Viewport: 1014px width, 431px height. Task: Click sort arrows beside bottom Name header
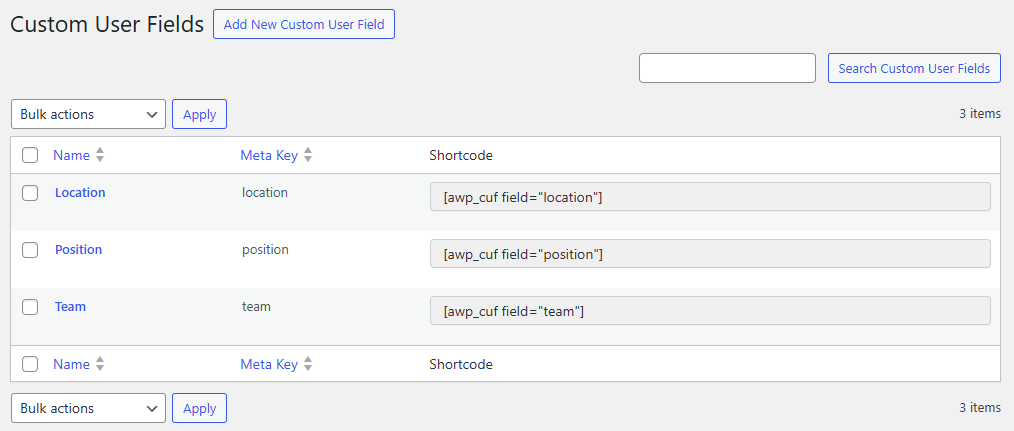point(100,365)
